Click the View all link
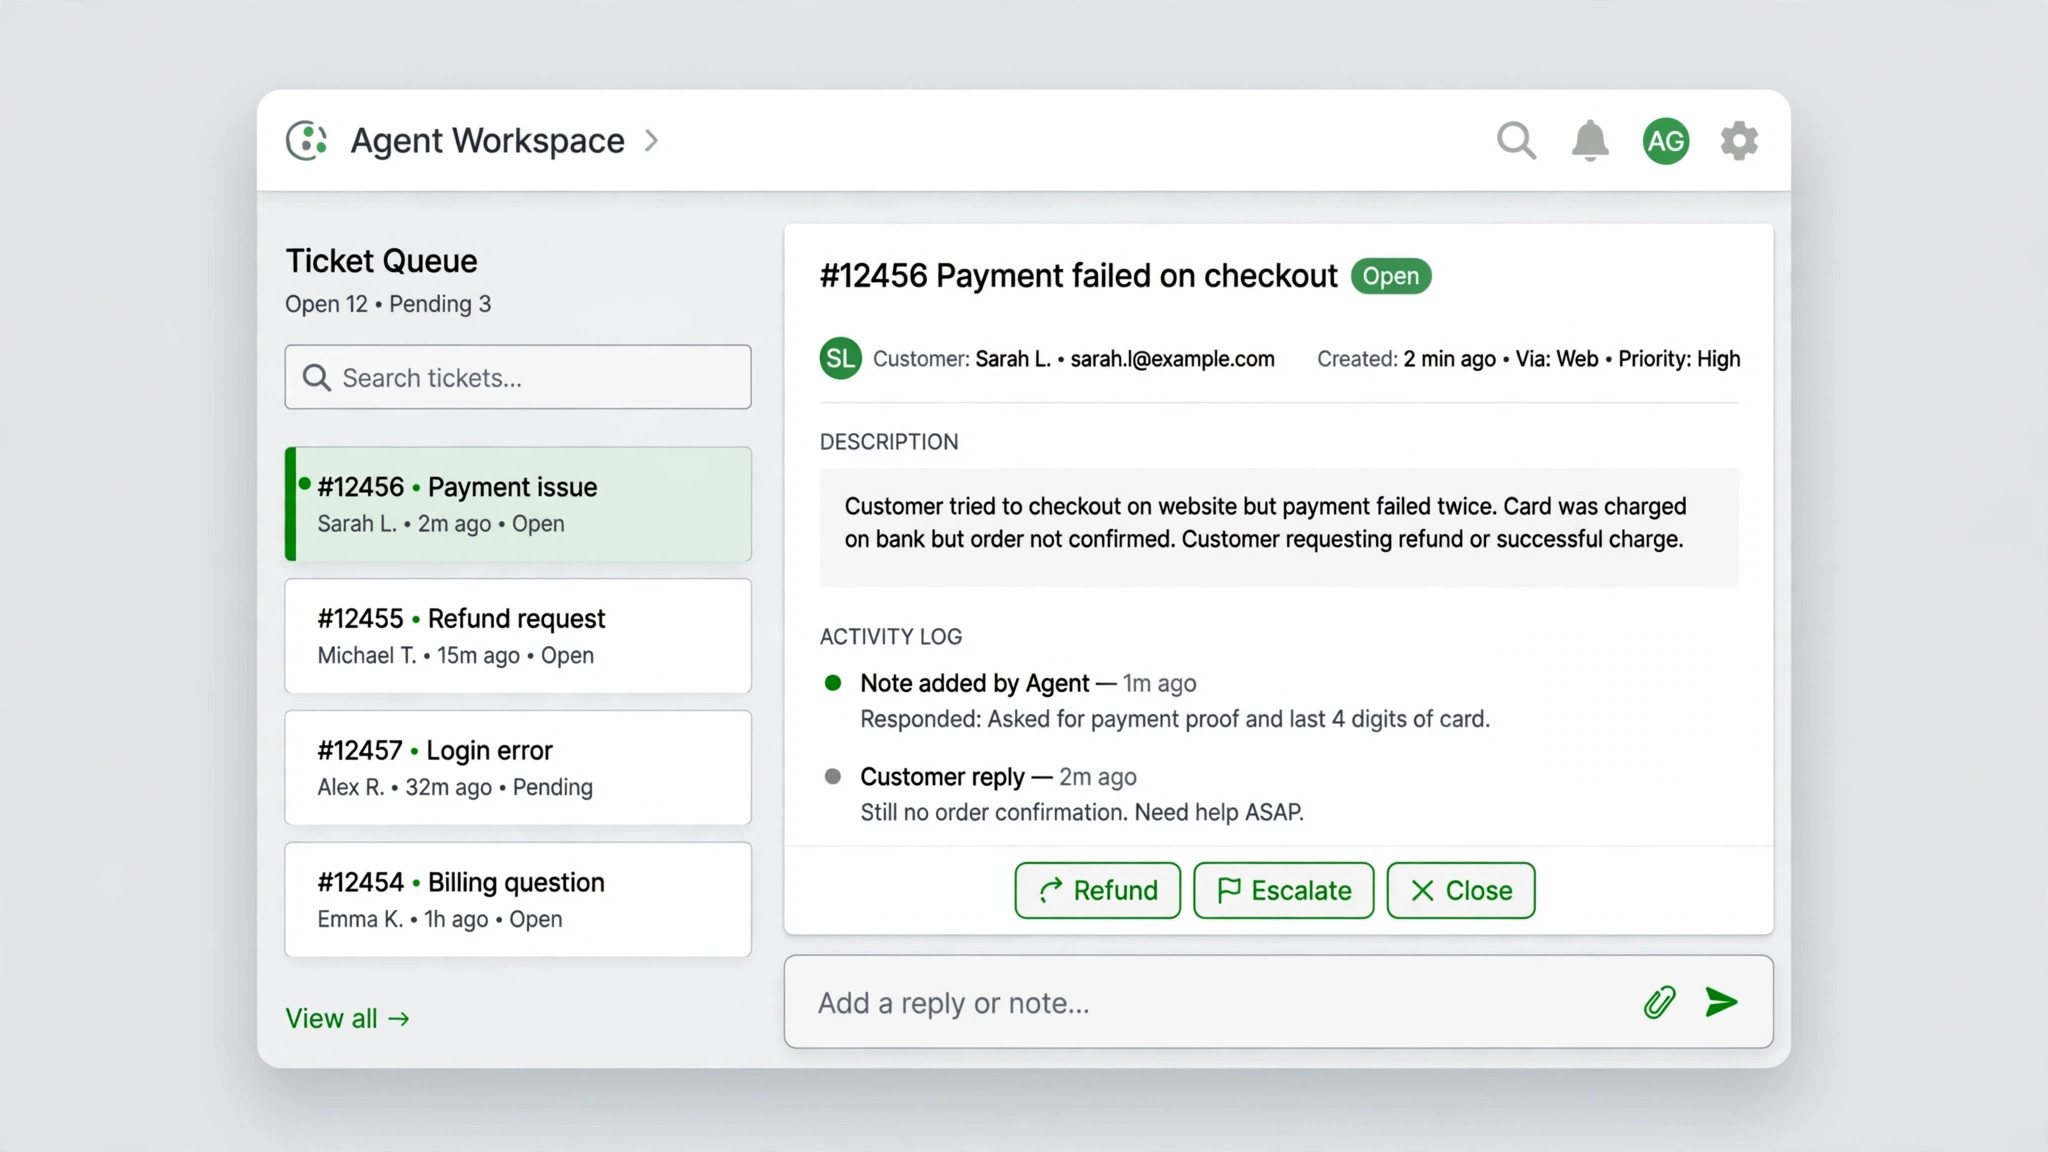This screenshot has width=2048, height=1152. pos(348,1018)
